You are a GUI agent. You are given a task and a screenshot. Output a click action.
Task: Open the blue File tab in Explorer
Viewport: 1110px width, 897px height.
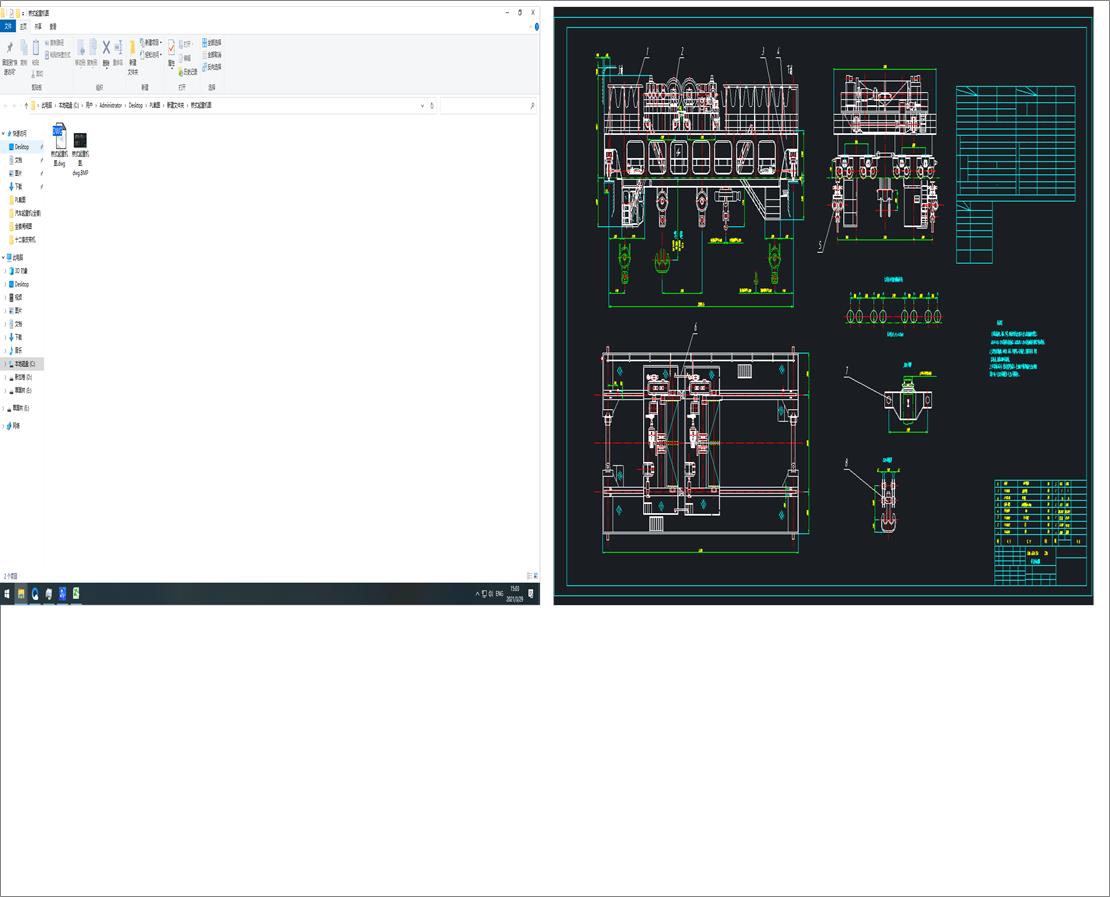point(8,26)
